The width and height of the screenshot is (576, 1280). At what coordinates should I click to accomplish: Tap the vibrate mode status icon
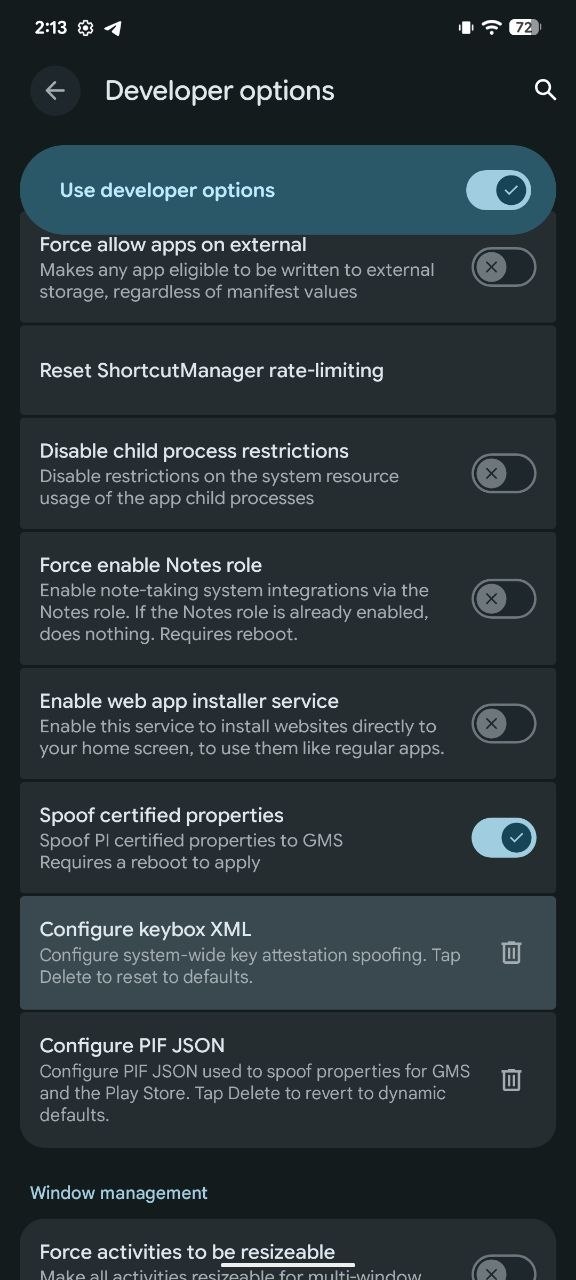pyautogui.click(x=465, y=28)
